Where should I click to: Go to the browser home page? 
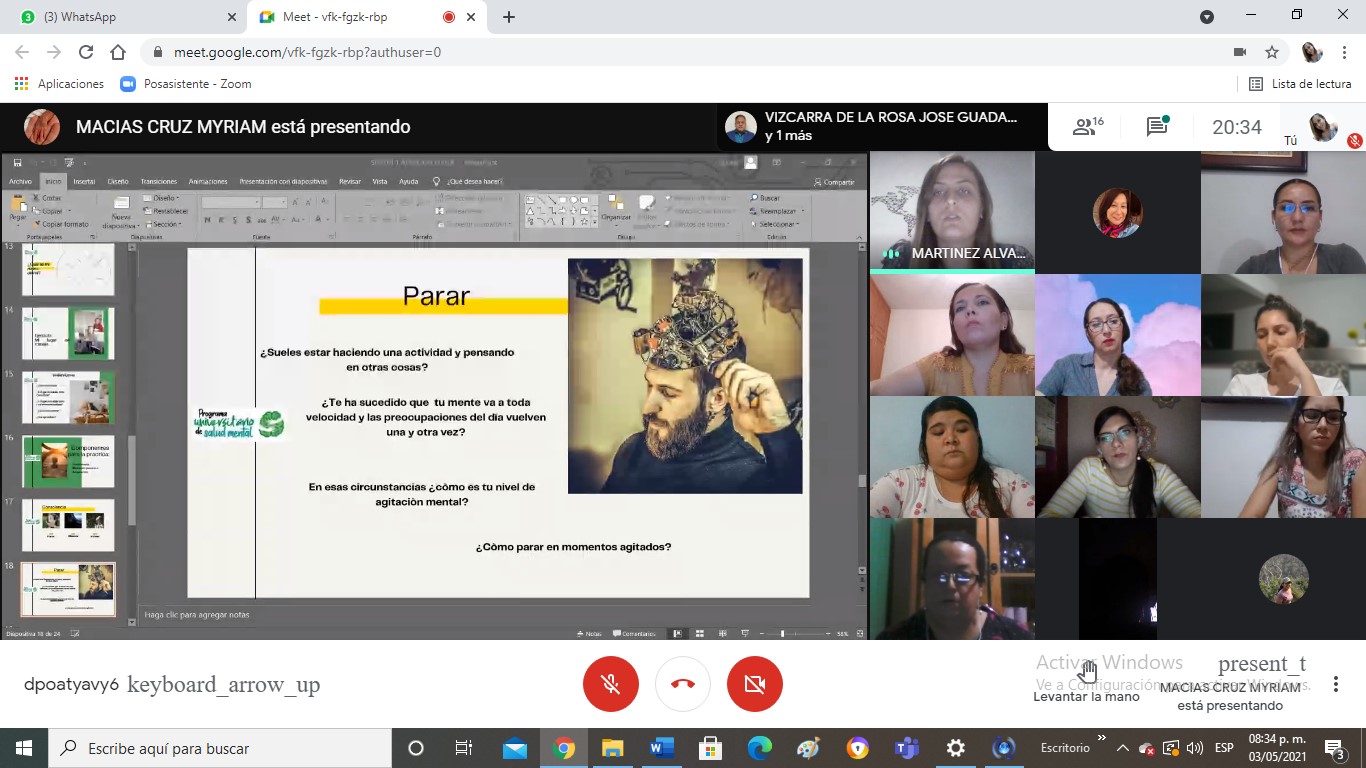tap(118, 52)
